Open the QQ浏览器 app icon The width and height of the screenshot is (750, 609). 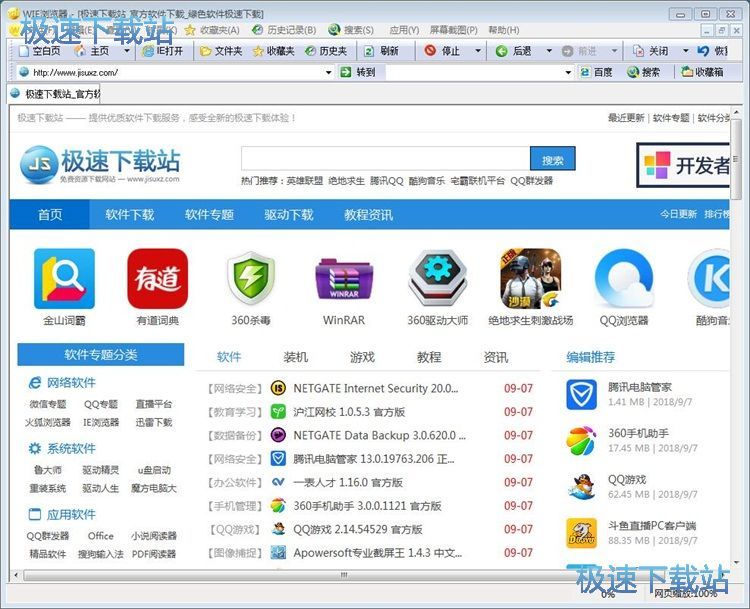[x=624, y=278]
